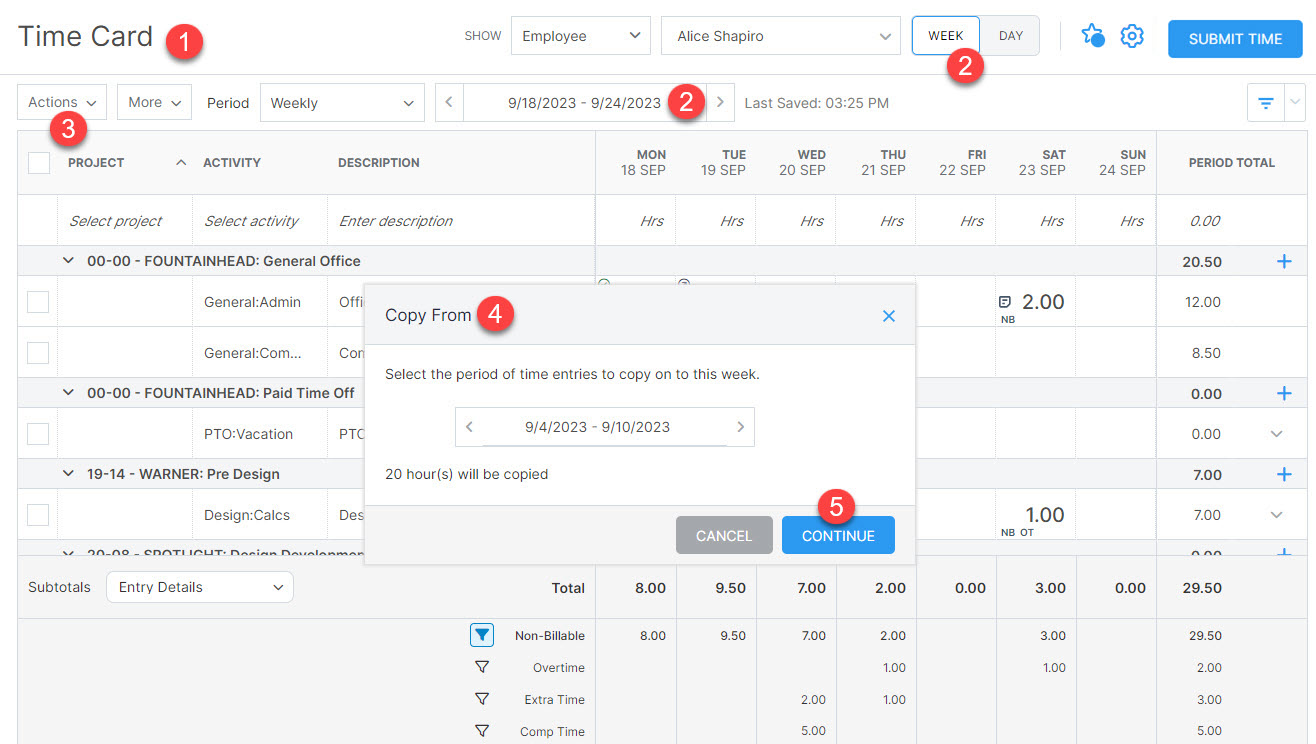Open the Actions menu
The width and height of the screenshot is (1316, 744).
pos(61,102)
